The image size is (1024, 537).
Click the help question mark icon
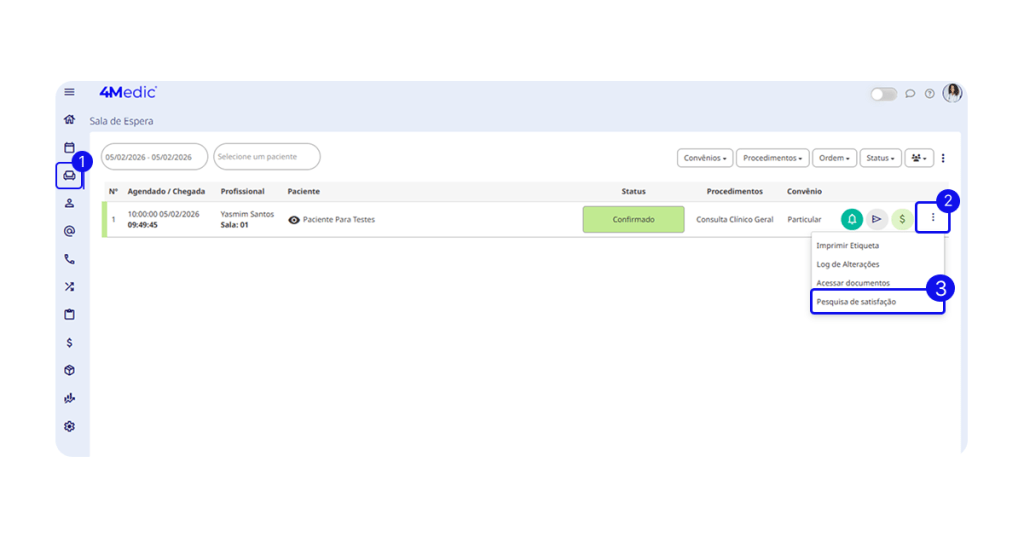click(x=929, y=94)
